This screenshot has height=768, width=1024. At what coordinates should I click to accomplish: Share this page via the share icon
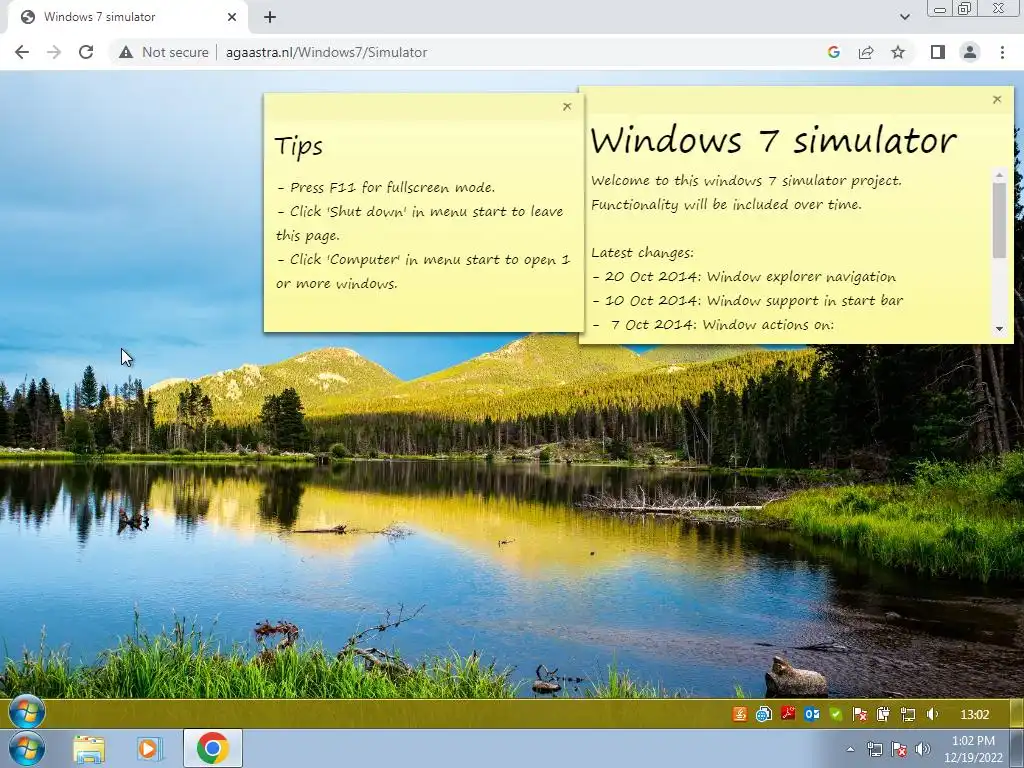[x=866, y=52]
